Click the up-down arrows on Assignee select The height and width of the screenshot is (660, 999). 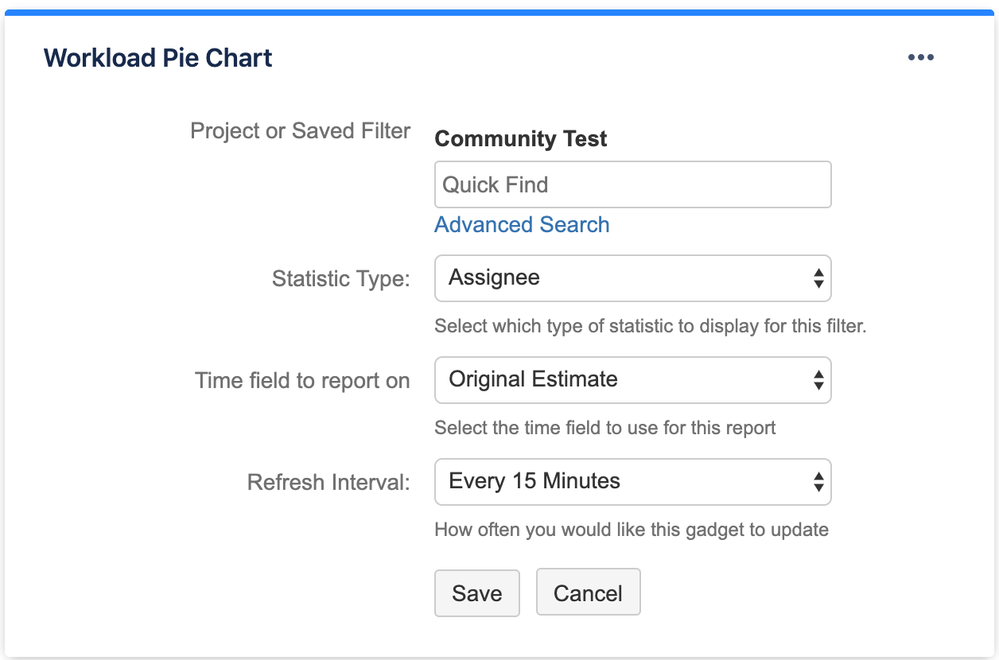818,279
